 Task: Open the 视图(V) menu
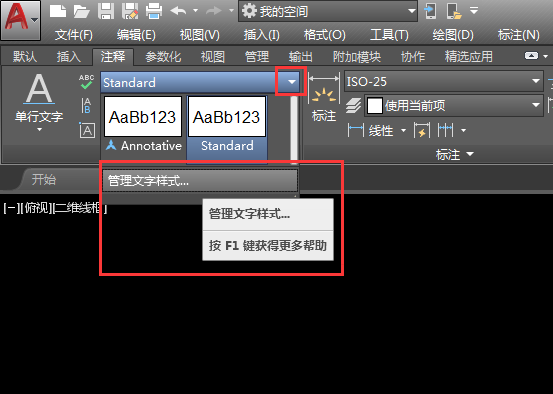coord(200,35)
